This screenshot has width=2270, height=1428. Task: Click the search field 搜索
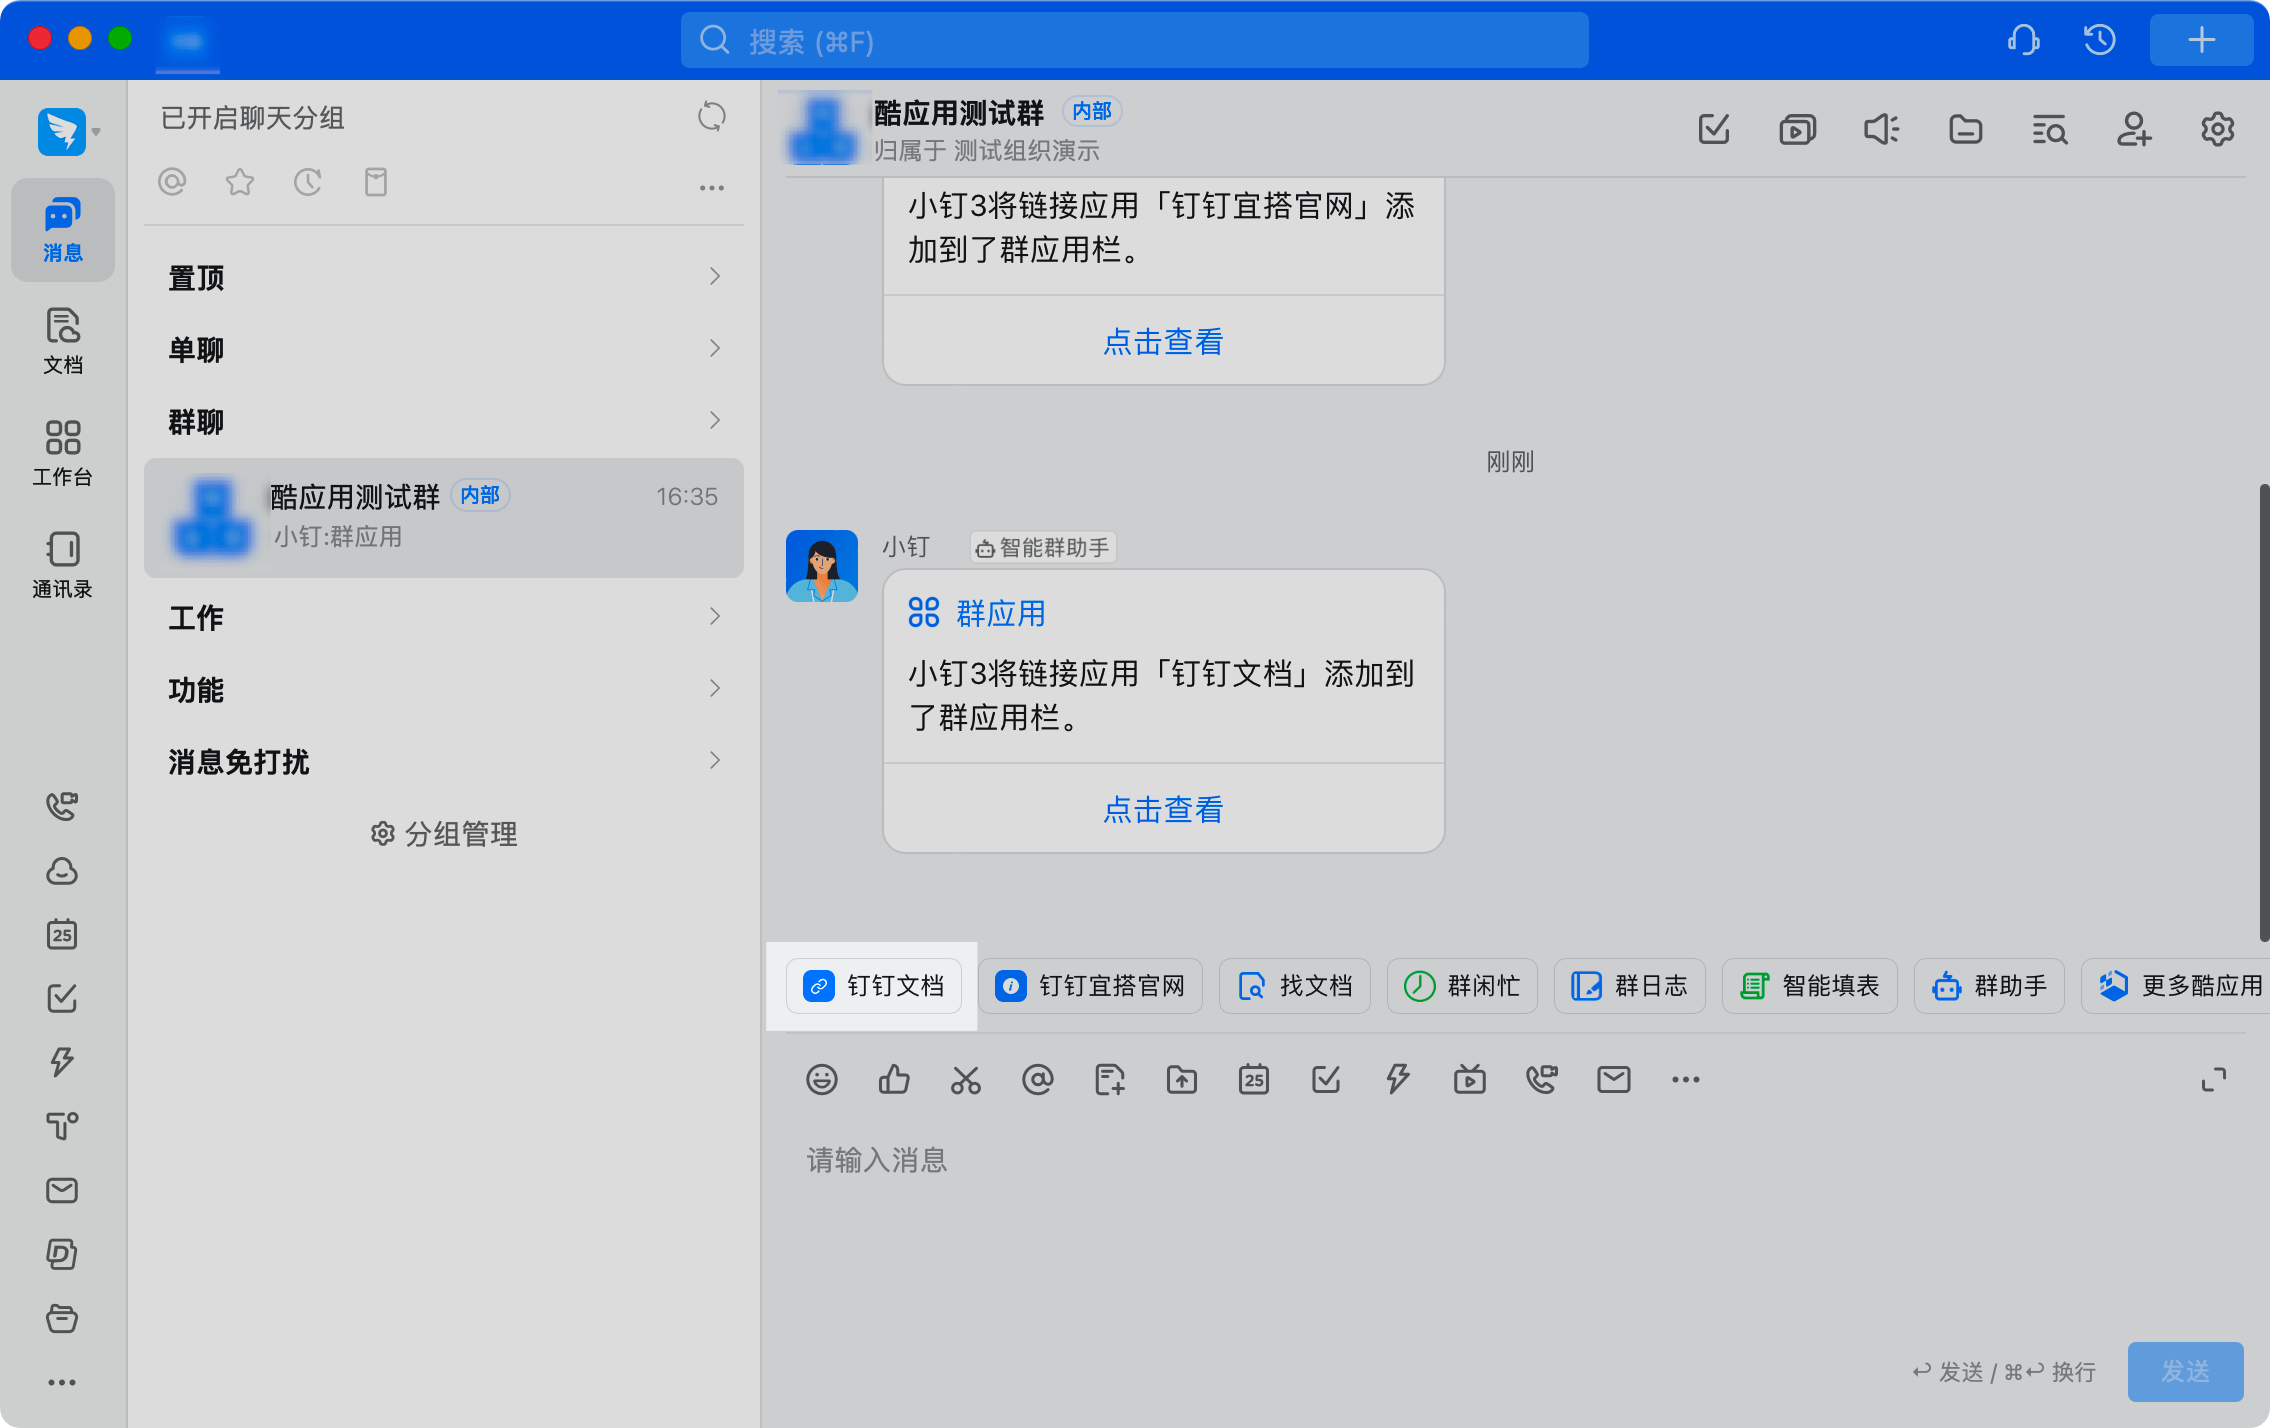click(1134, 41)
